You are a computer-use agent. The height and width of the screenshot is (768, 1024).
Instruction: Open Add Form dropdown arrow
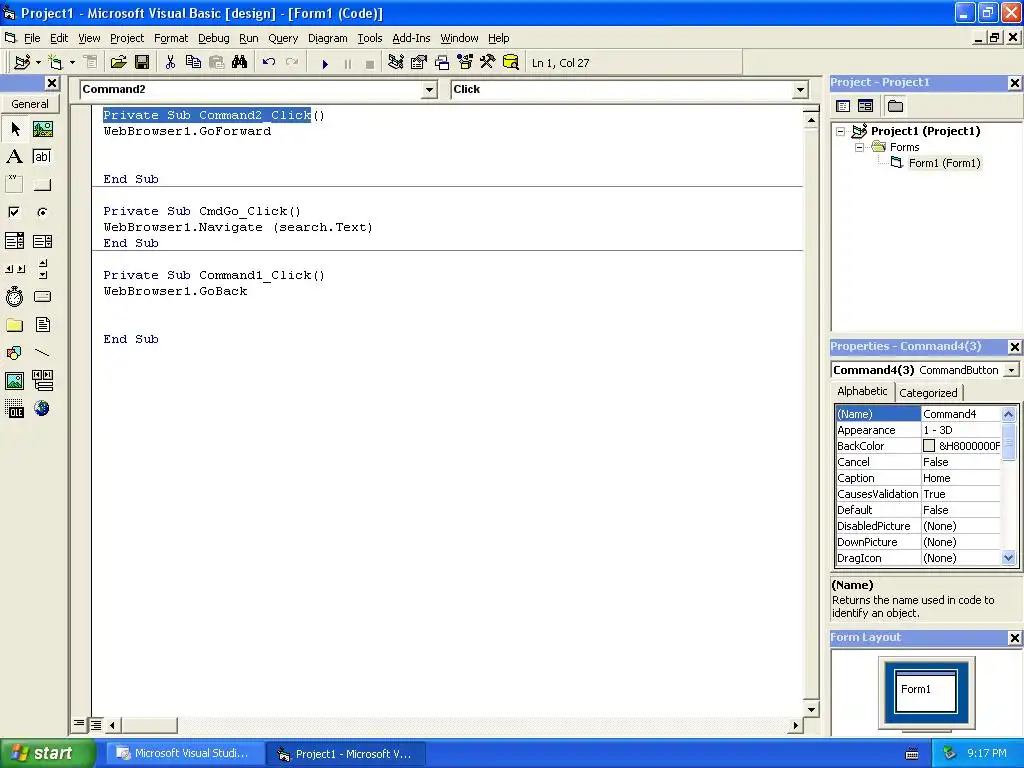(x=72, y=63)
